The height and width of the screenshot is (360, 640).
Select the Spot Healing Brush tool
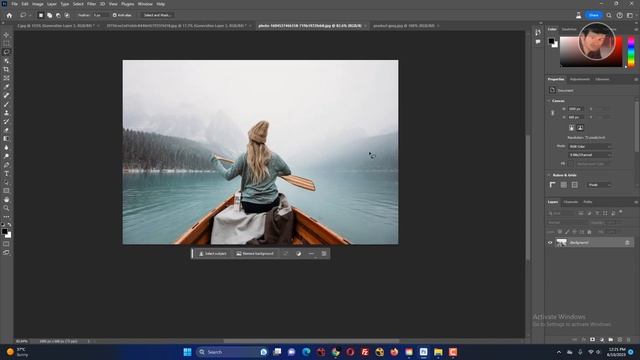6,95
